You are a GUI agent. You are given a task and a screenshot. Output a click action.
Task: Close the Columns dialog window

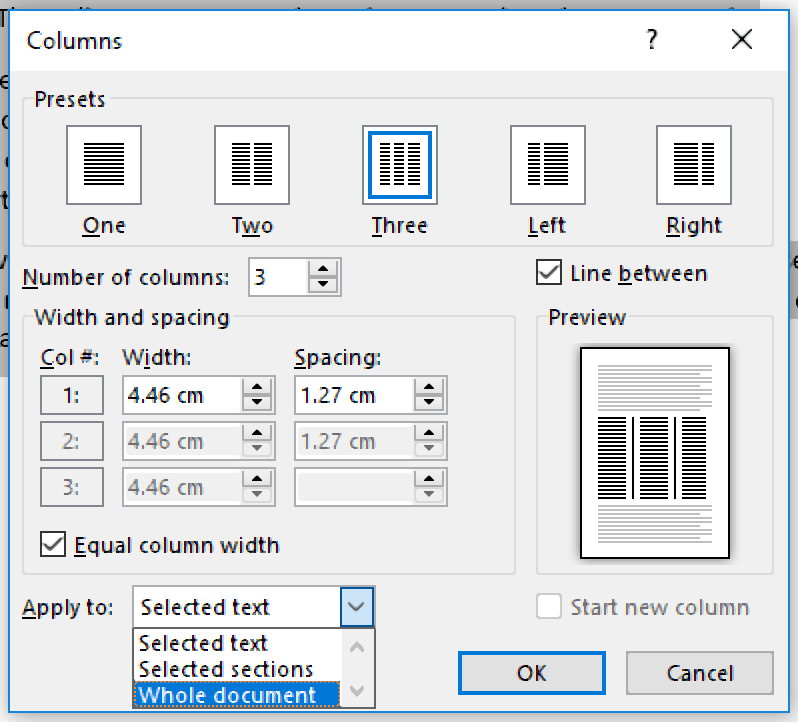[741, 40]
